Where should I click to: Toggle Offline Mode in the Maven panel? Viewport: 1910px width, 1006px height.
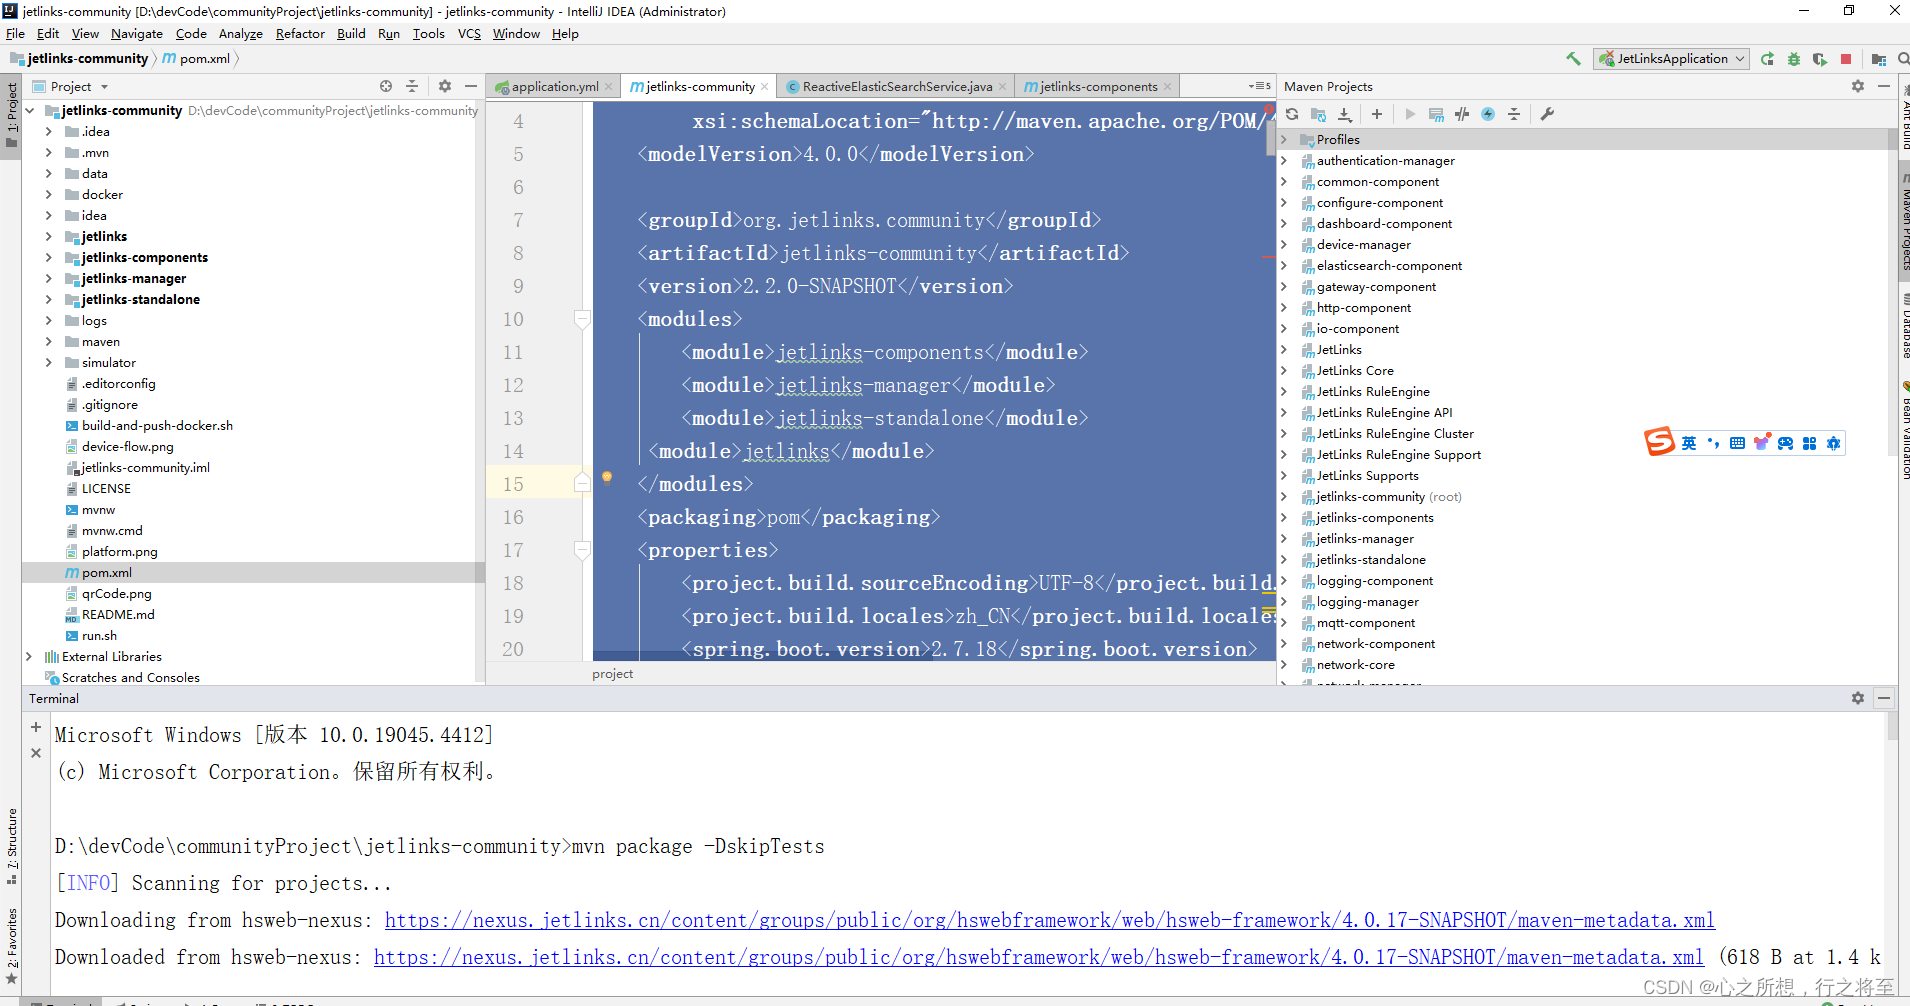[1462, 114]
